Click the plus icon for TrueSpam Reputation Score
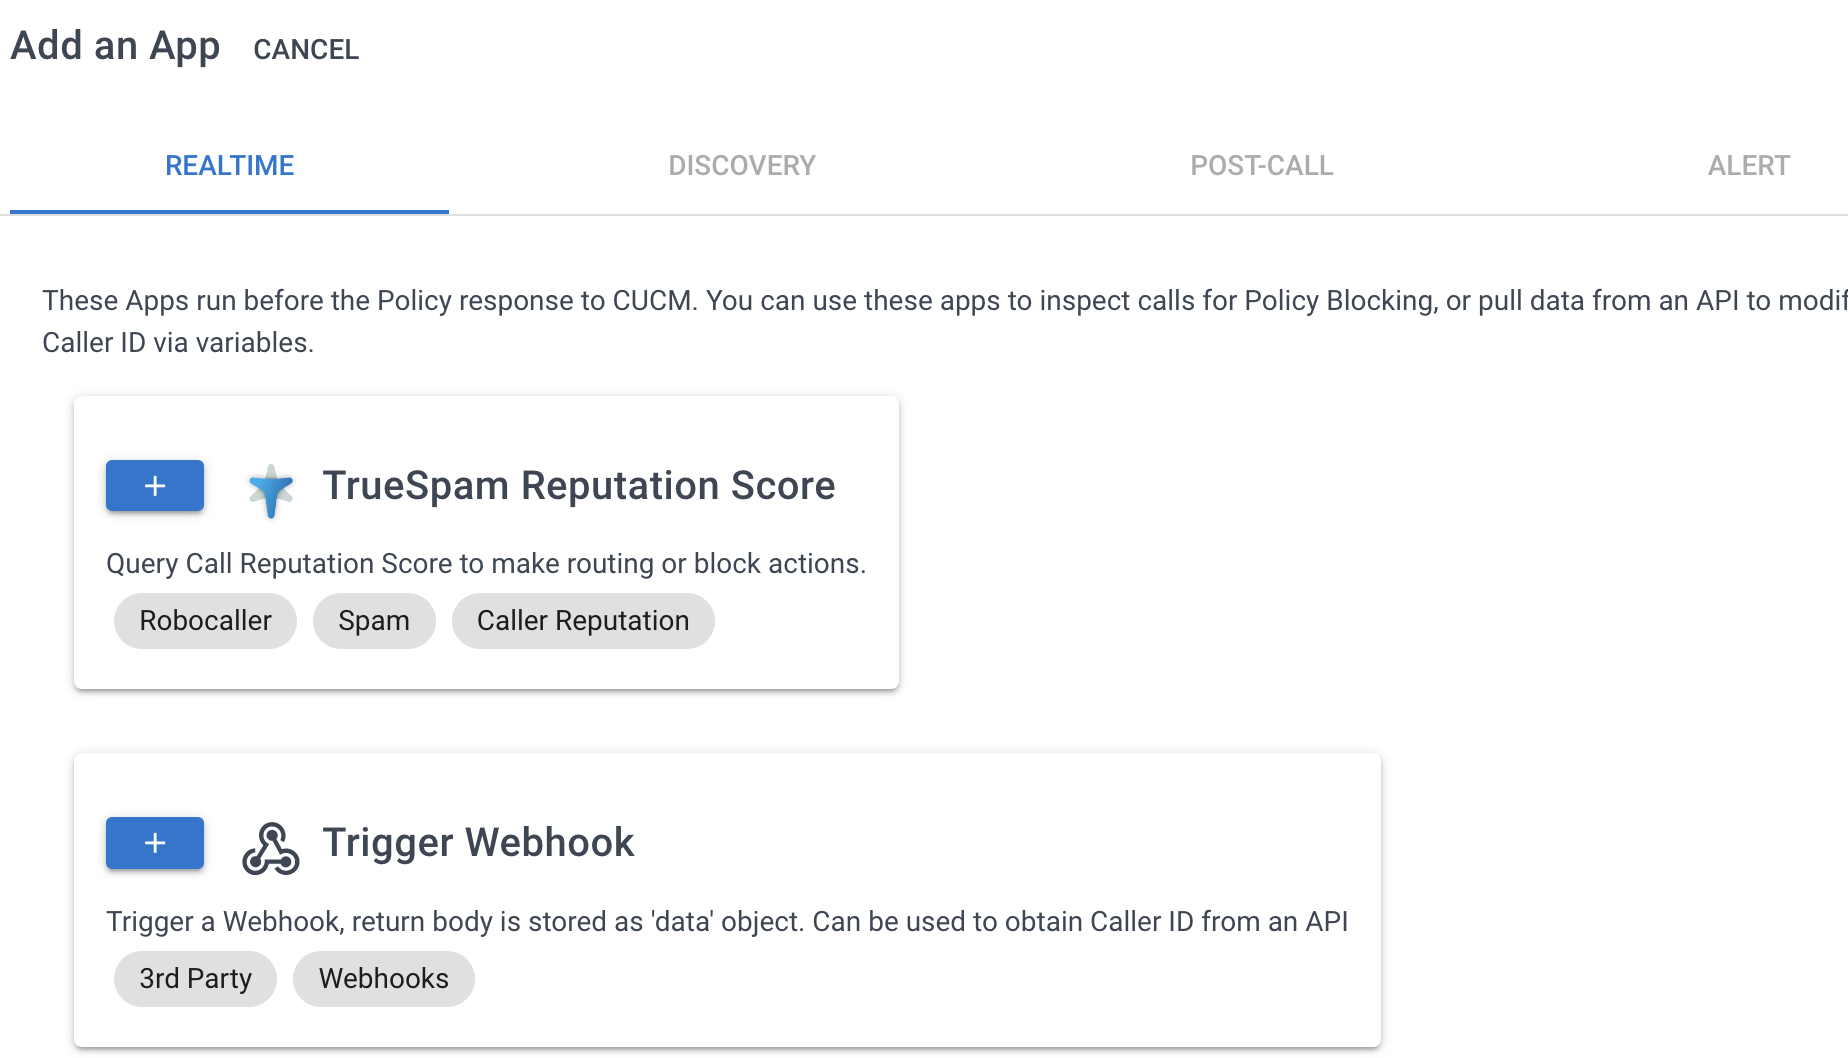 (154, 486)
